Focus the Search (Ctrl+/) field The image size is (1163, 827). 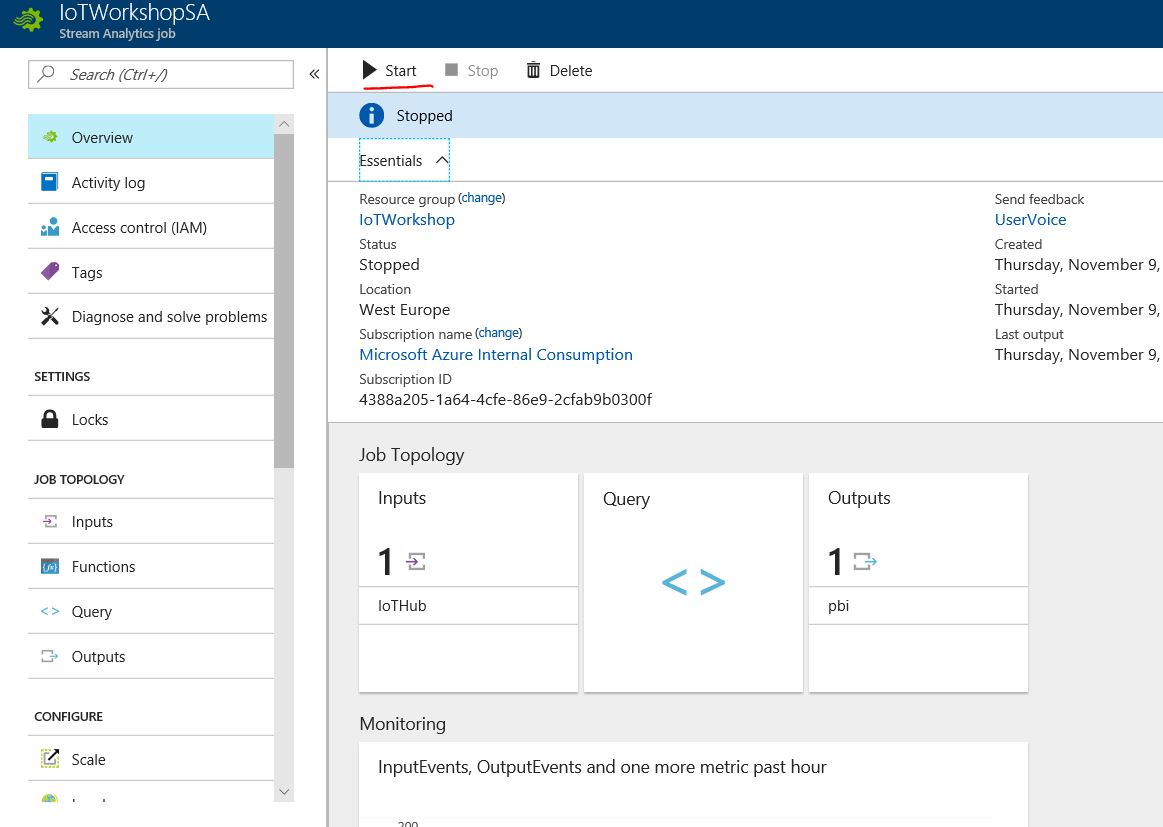click(161, 74)
